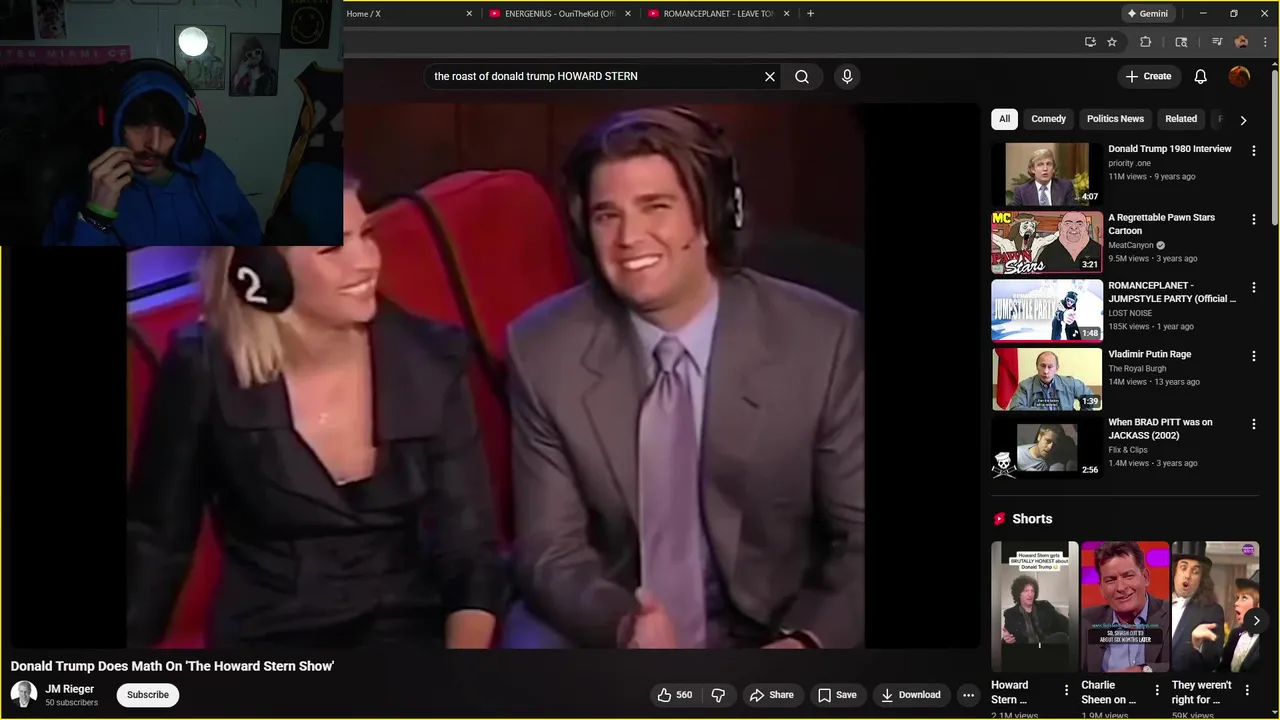Viewport: 1280px width, 720px height.
Task: Start voice search with microphone icon
Action: [x=847, y=76]
